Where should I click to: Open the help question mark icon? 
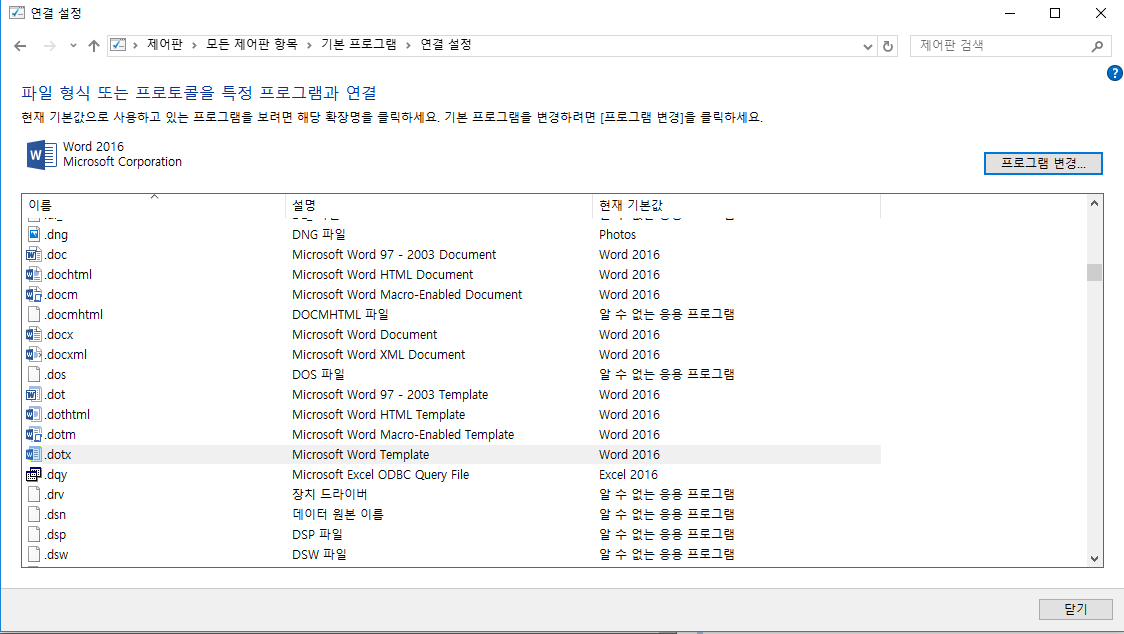click(1115, 73)
